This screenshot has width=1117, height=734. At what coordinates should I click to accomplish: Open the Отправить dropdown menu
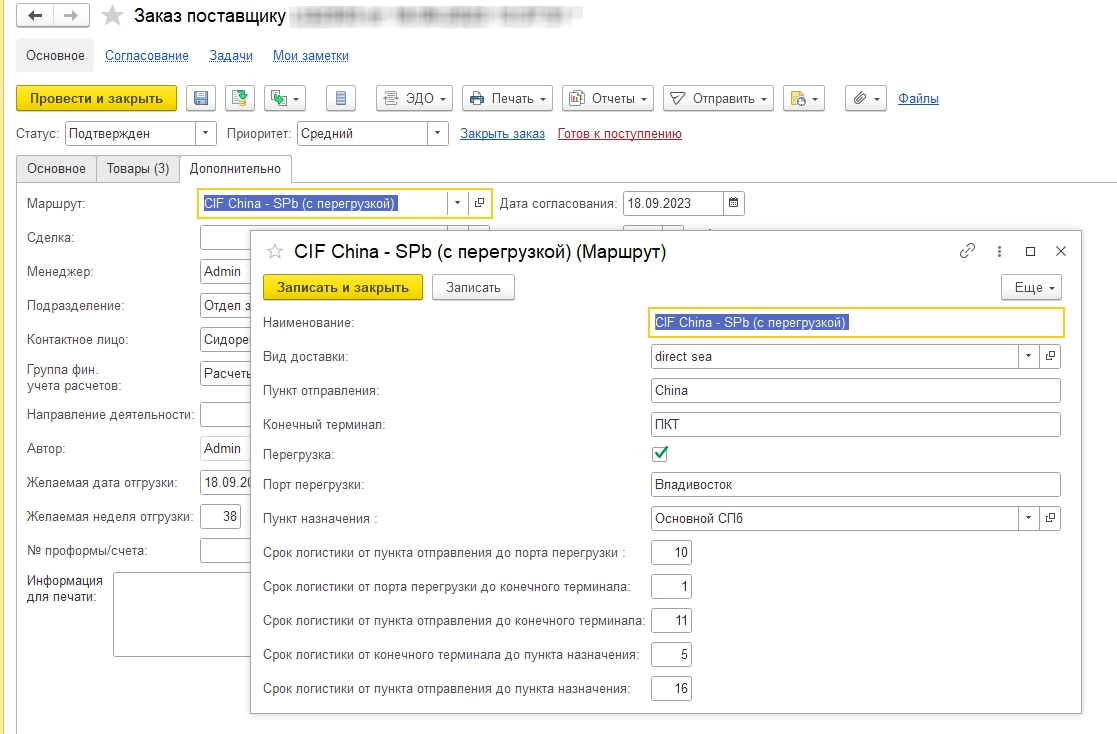click(719, 98)
